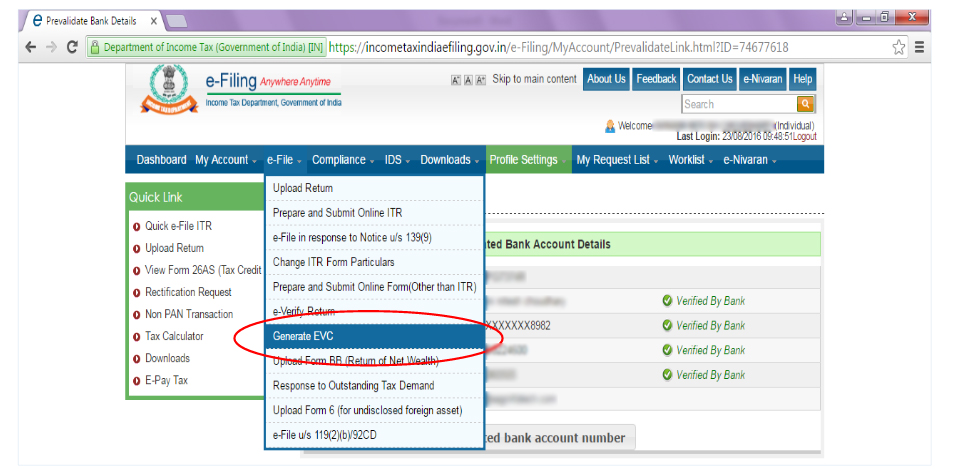This screenshot has width=960, height=469.
Task: Click the E-Pay Tax quick link
Action: pos(166,380)
